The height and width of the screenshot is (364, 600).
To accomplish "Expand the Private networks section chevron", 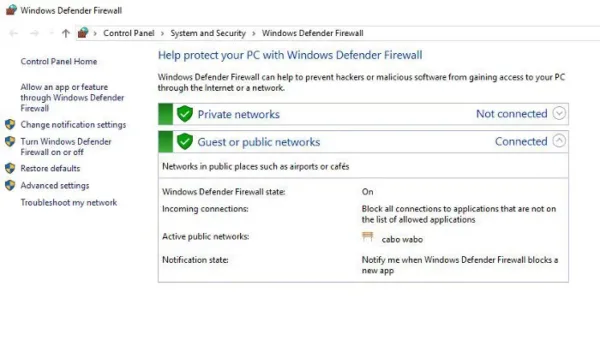I will point(559,113).
